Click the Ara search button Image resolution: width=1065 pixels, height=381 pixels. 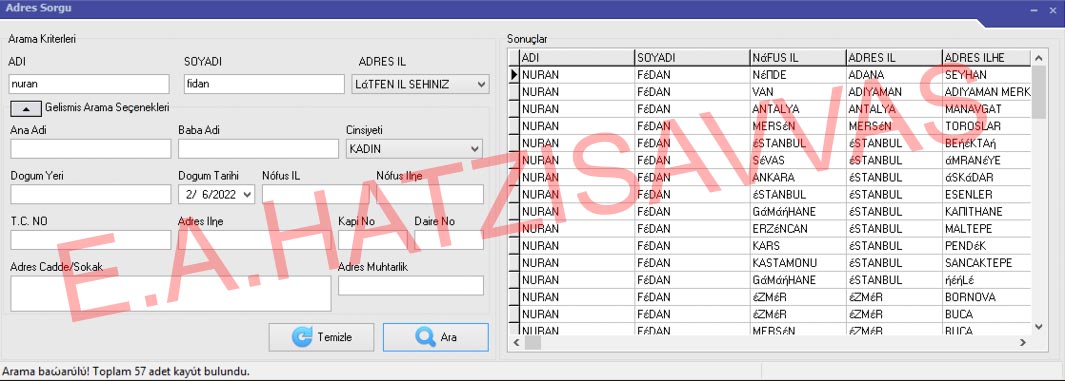pos(435,337)
